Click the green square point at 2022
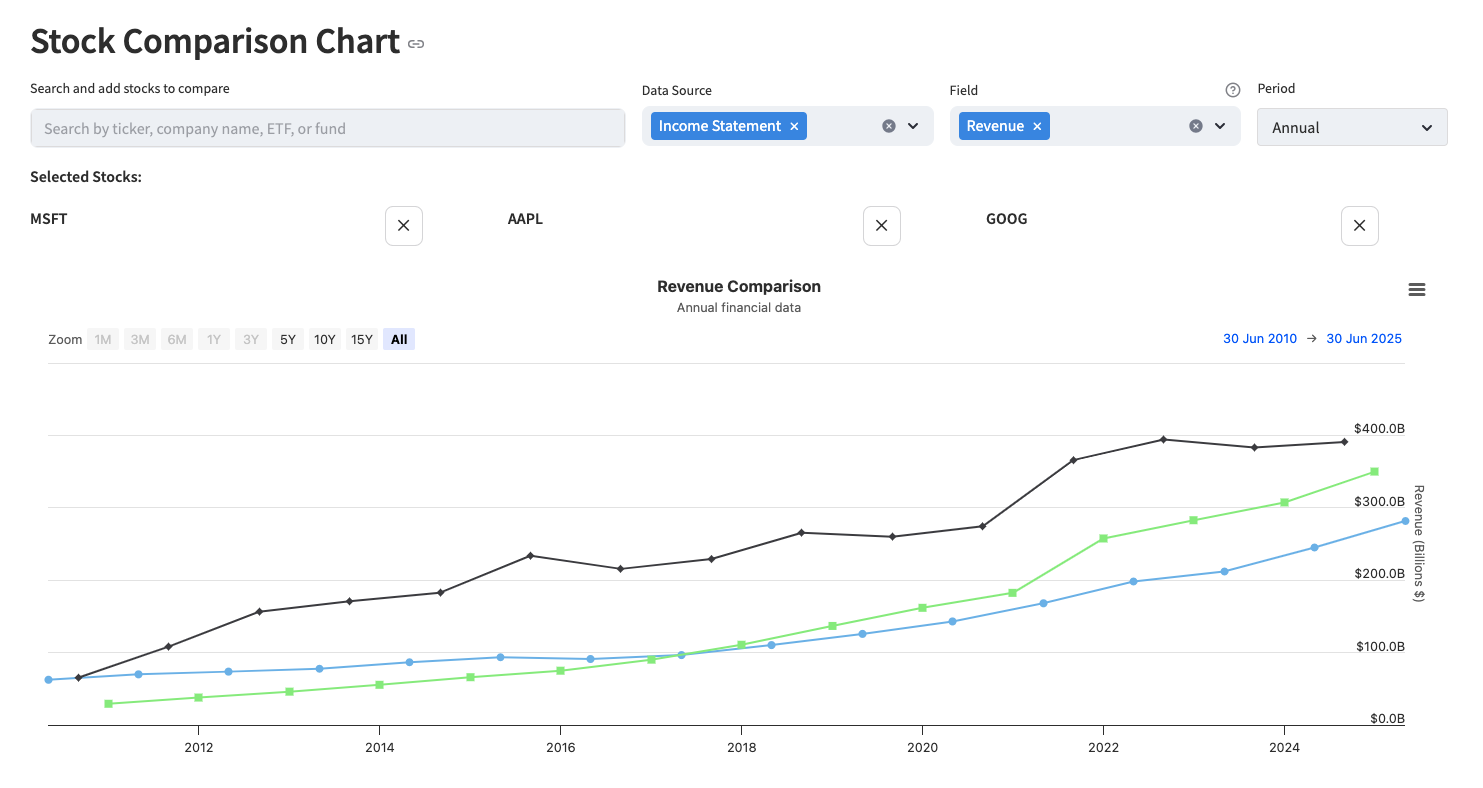The image size is (1483, 788). pos(1103,538)
